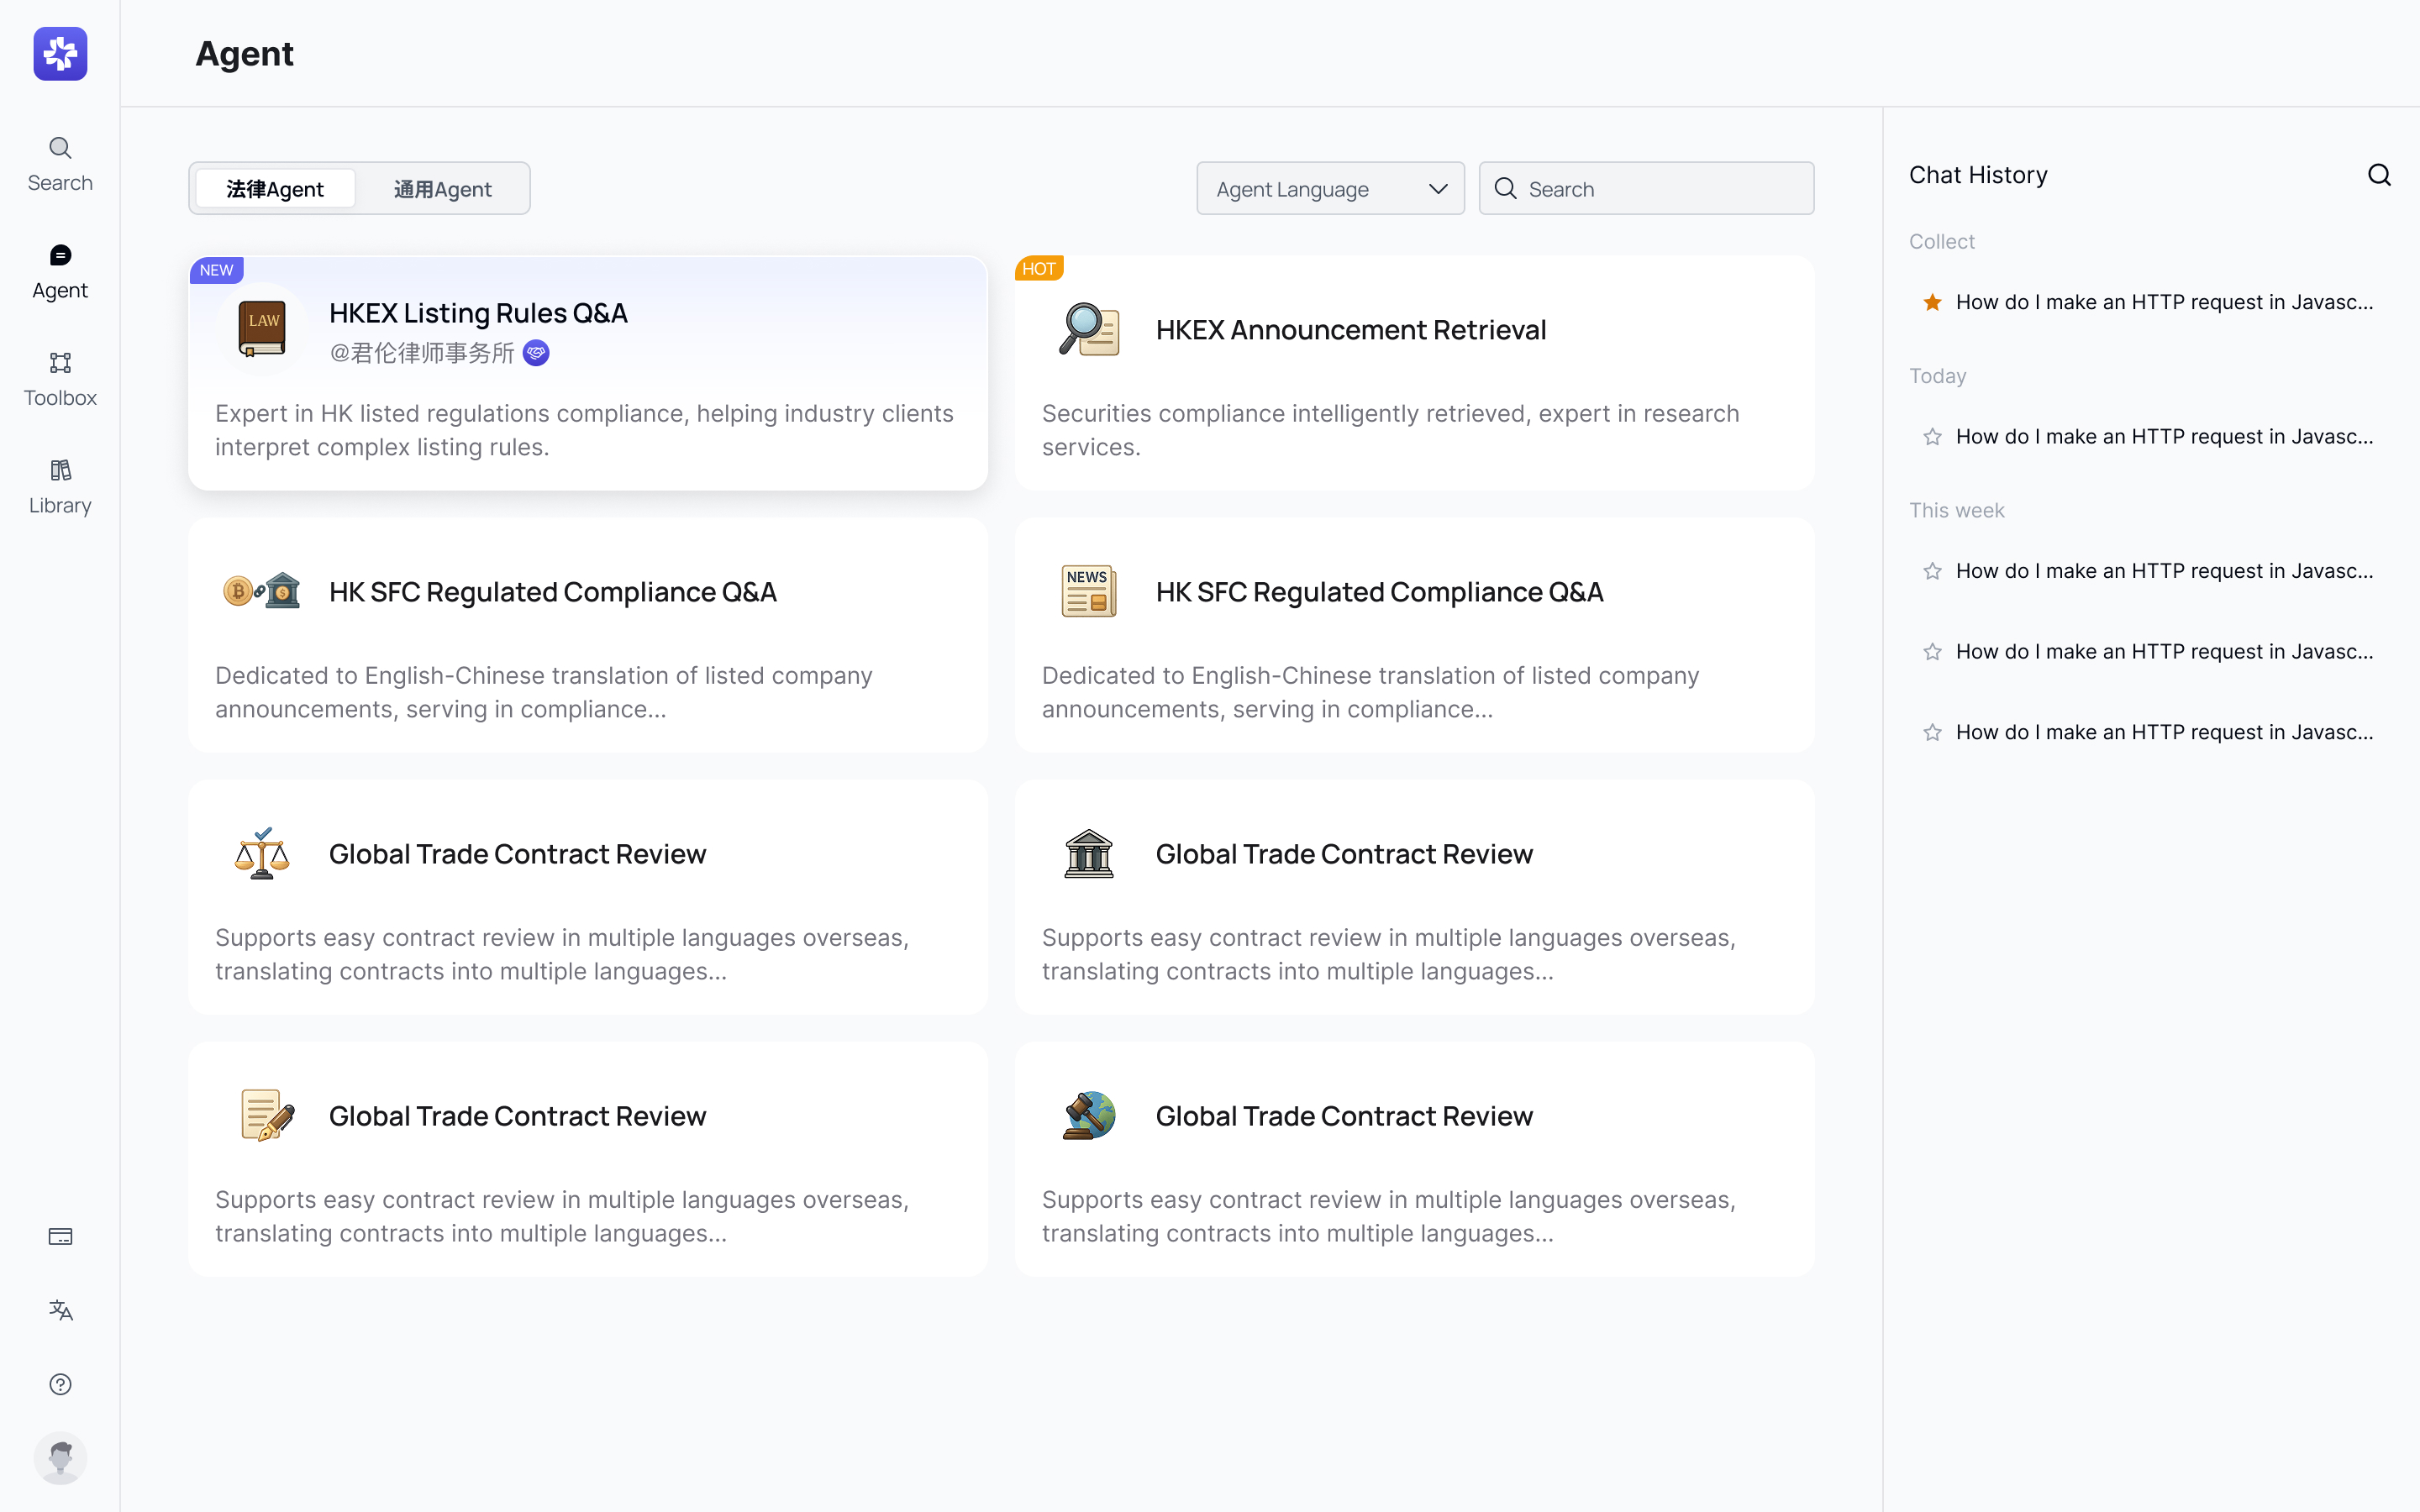Click the @君伦律师事务所 author name

[x=422, y=353]
